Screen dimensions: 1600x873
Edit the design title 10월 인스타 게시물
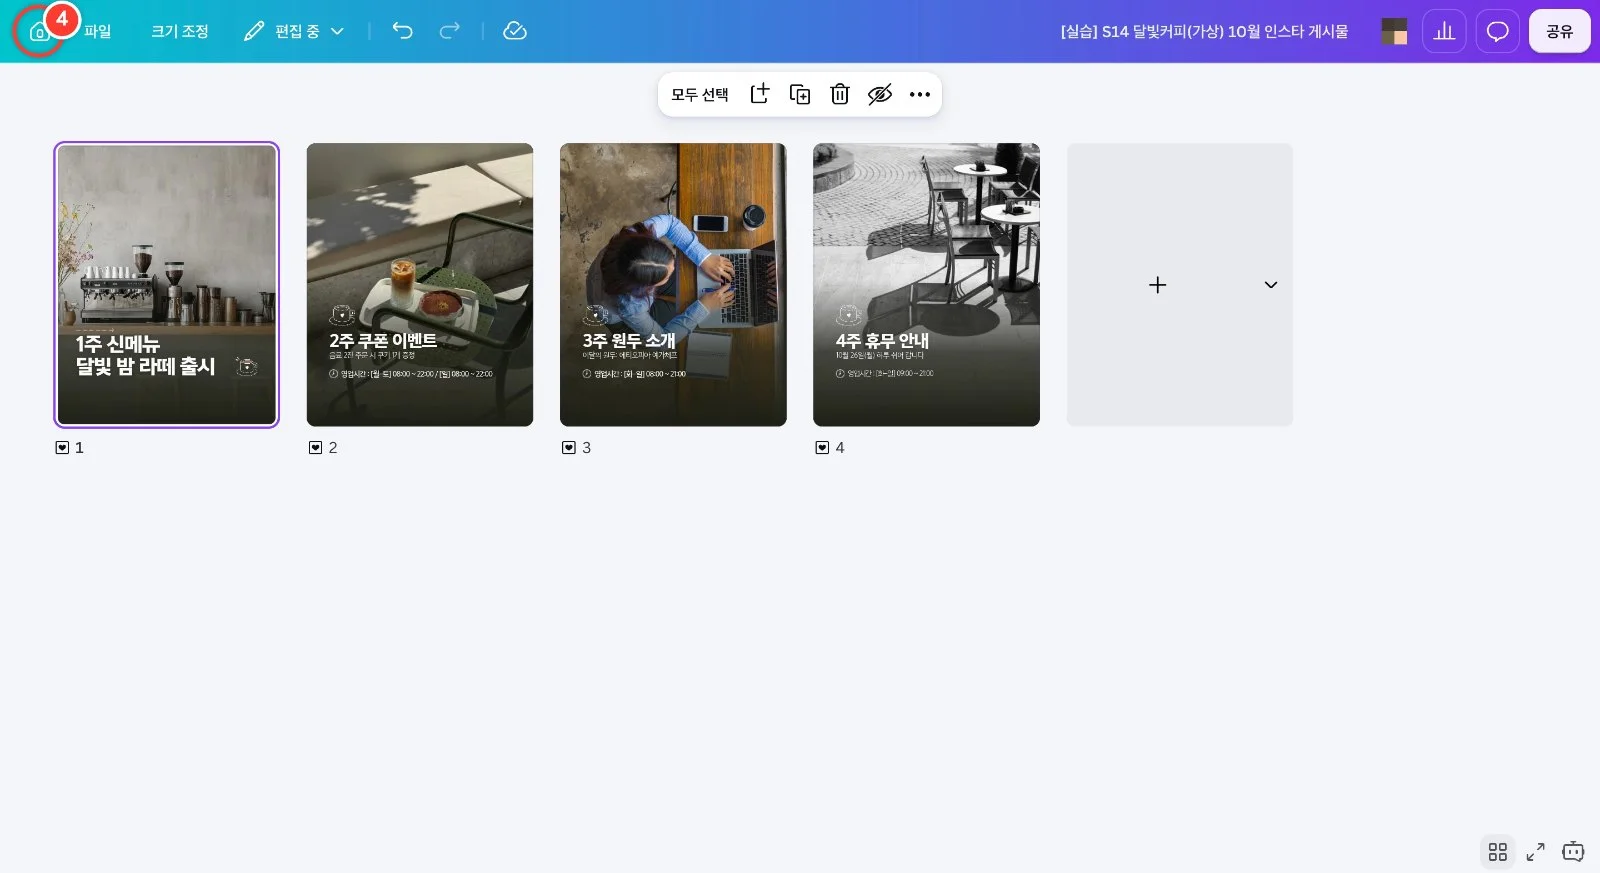coord(1204,31)
